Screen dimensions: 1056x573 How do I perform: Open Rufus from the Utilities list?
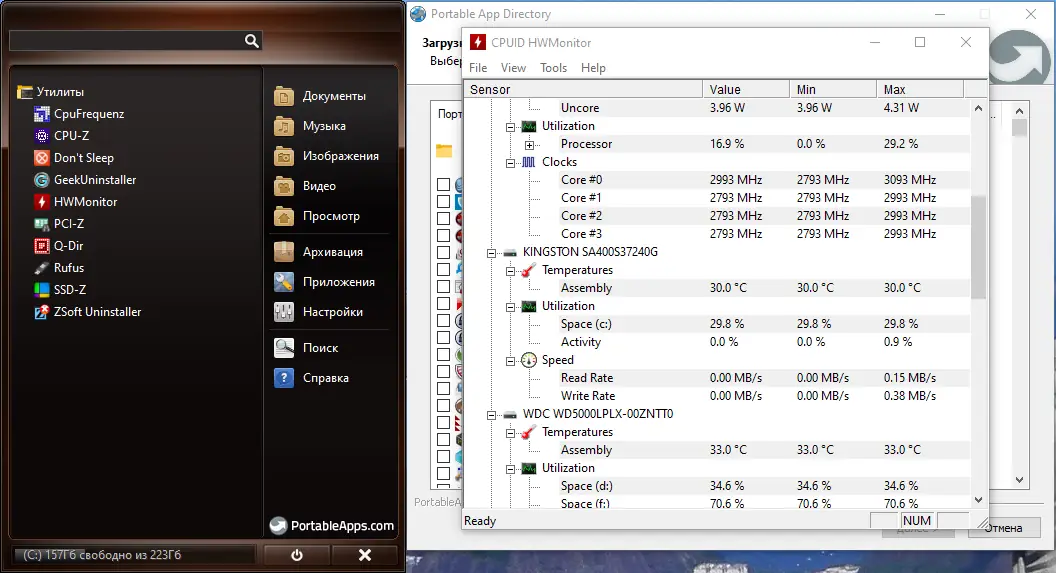[59, 267]
